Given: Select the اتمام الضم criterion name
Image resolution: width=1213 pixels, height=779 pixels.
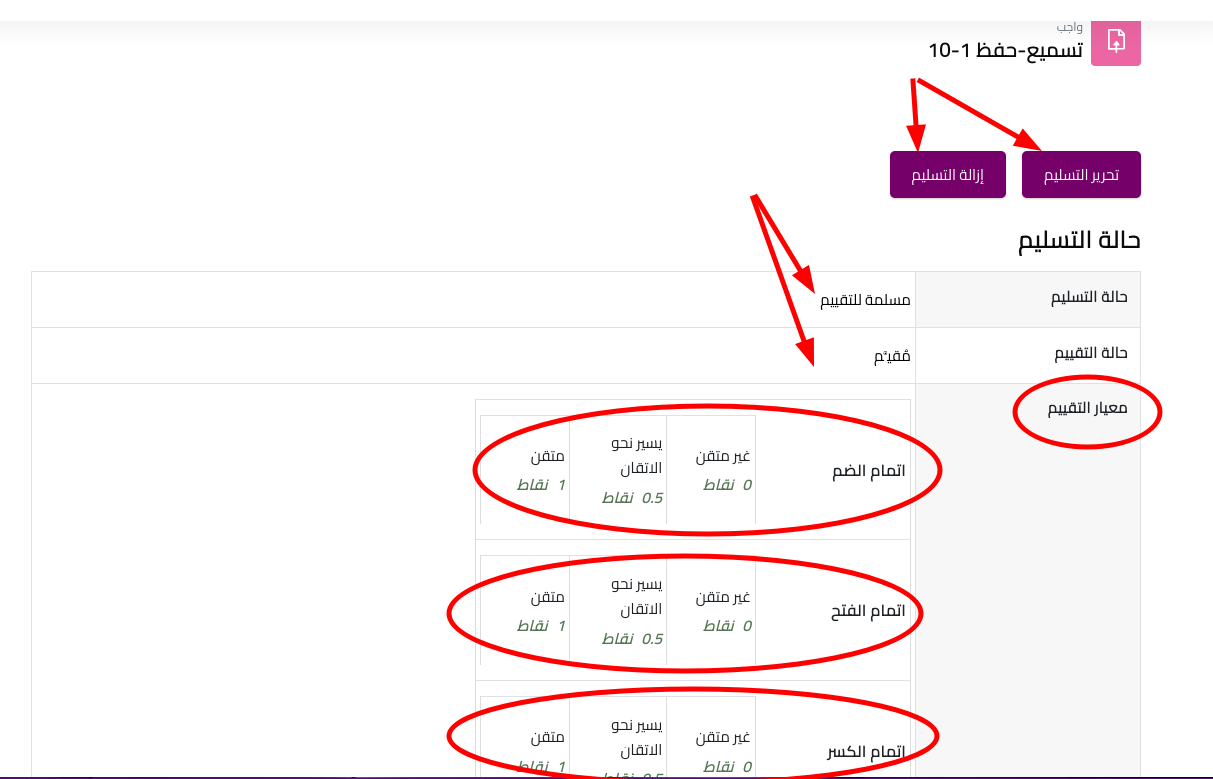Looking at the screenshot, I should tap(868, 470).
